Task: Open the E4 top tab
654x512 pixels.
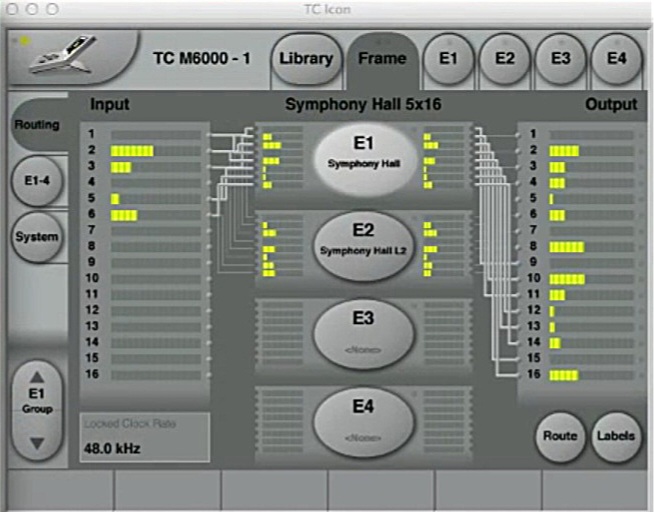Action: (x=617, y=58)
